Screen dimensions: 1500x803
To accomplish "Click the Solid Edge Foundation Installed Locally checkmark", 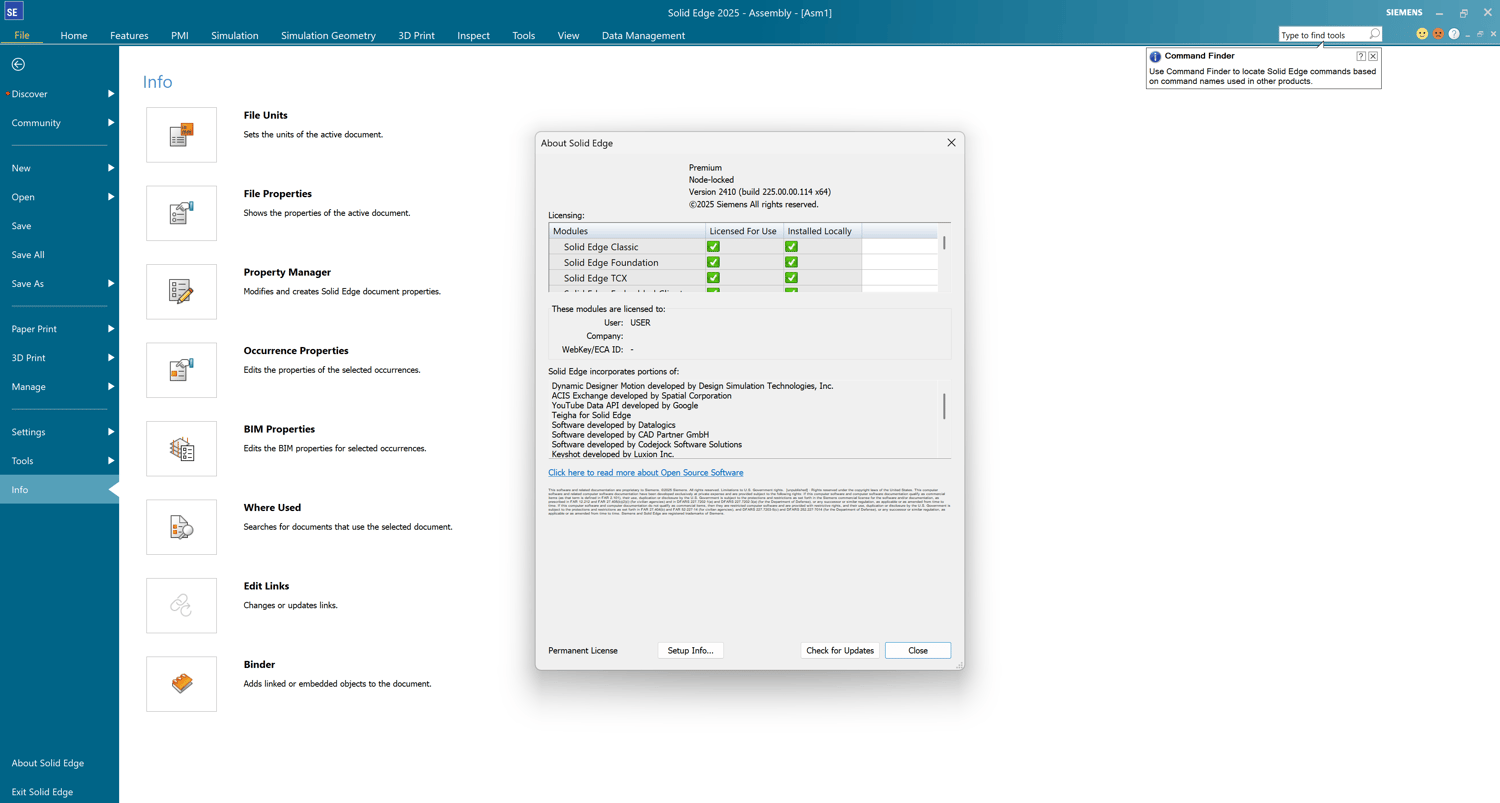I will (791, 262).
